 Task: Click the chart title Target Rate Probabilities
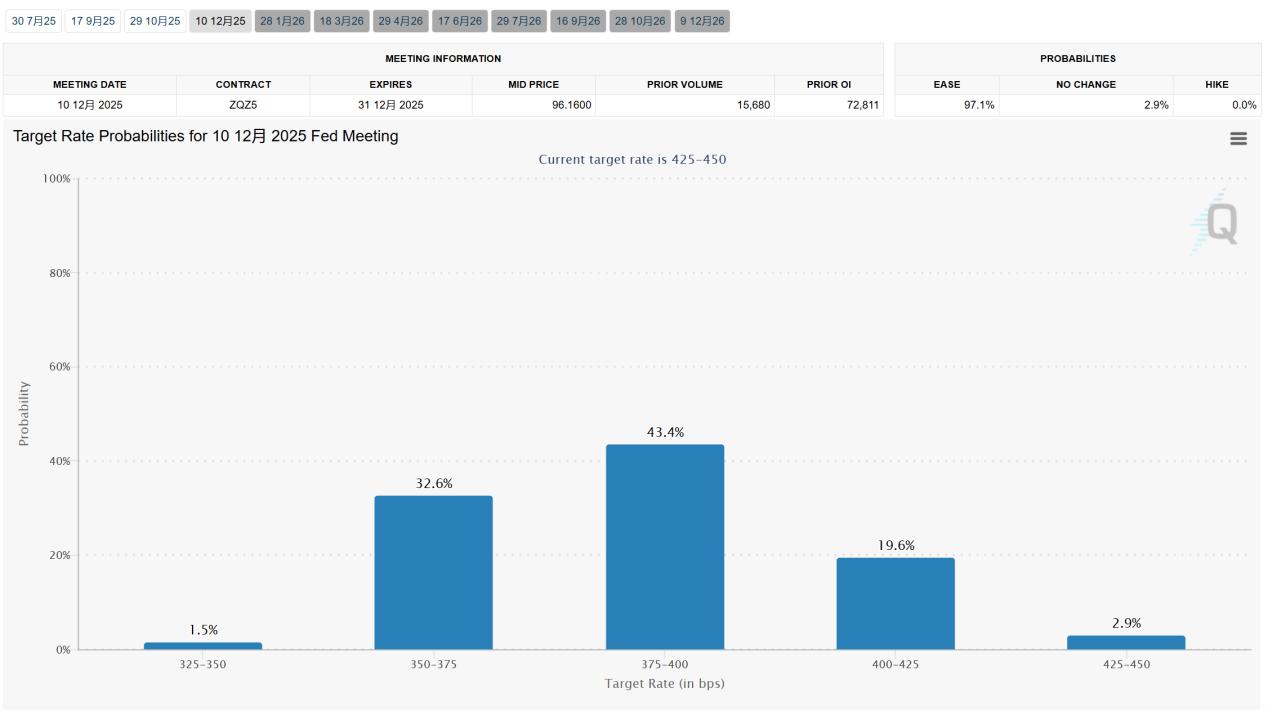pos(206,136)
